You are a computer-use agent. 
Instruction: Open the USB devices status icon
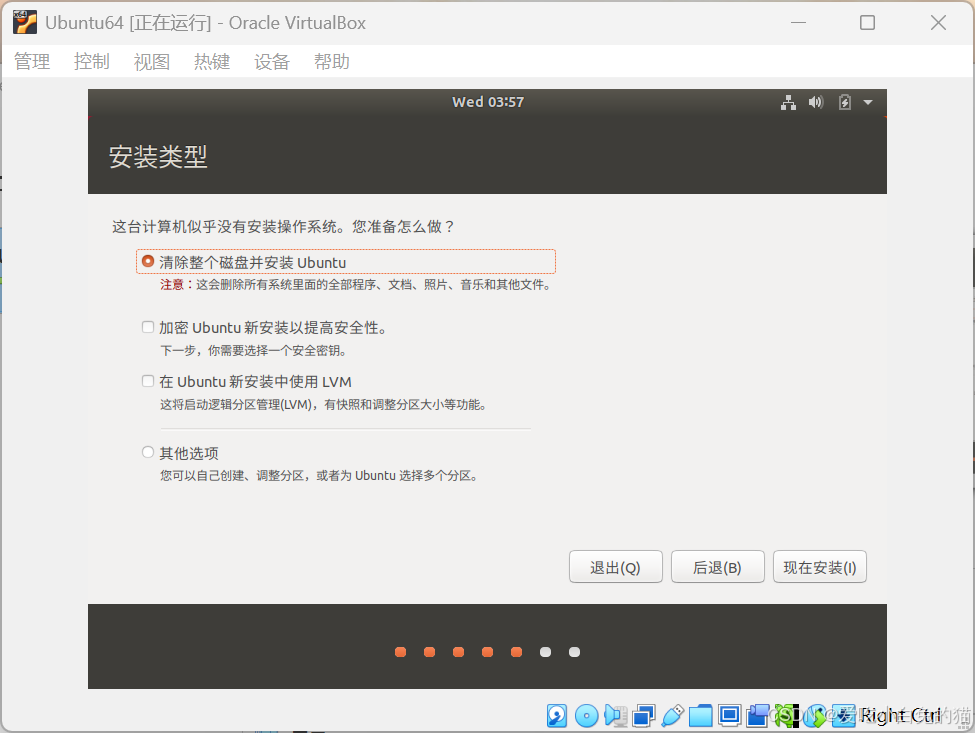(x=672, y=716)
